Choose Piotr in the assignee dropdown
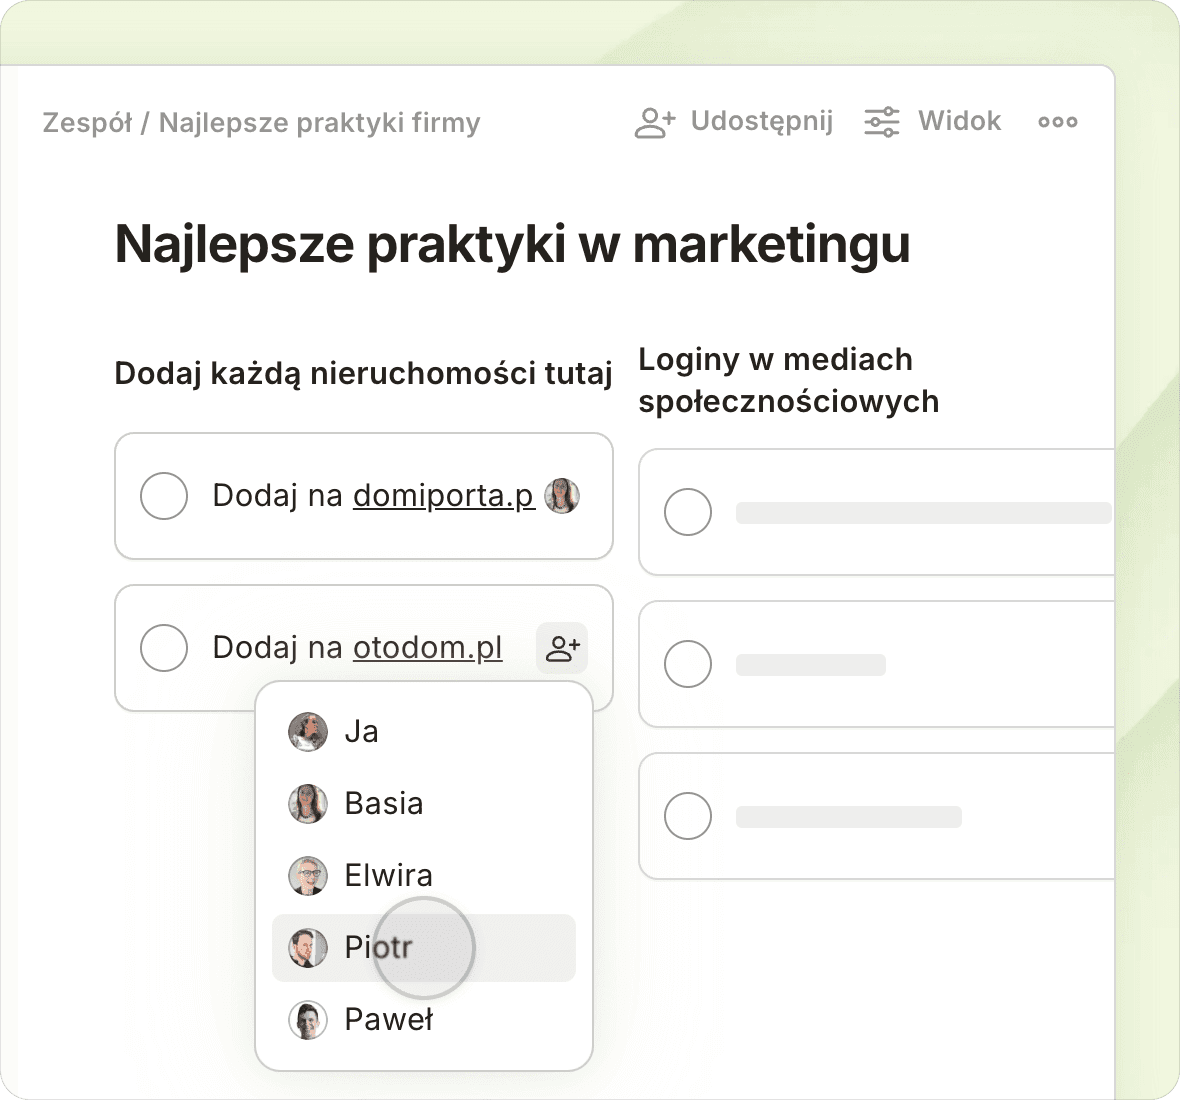1180x1100 pixels. 378,947
